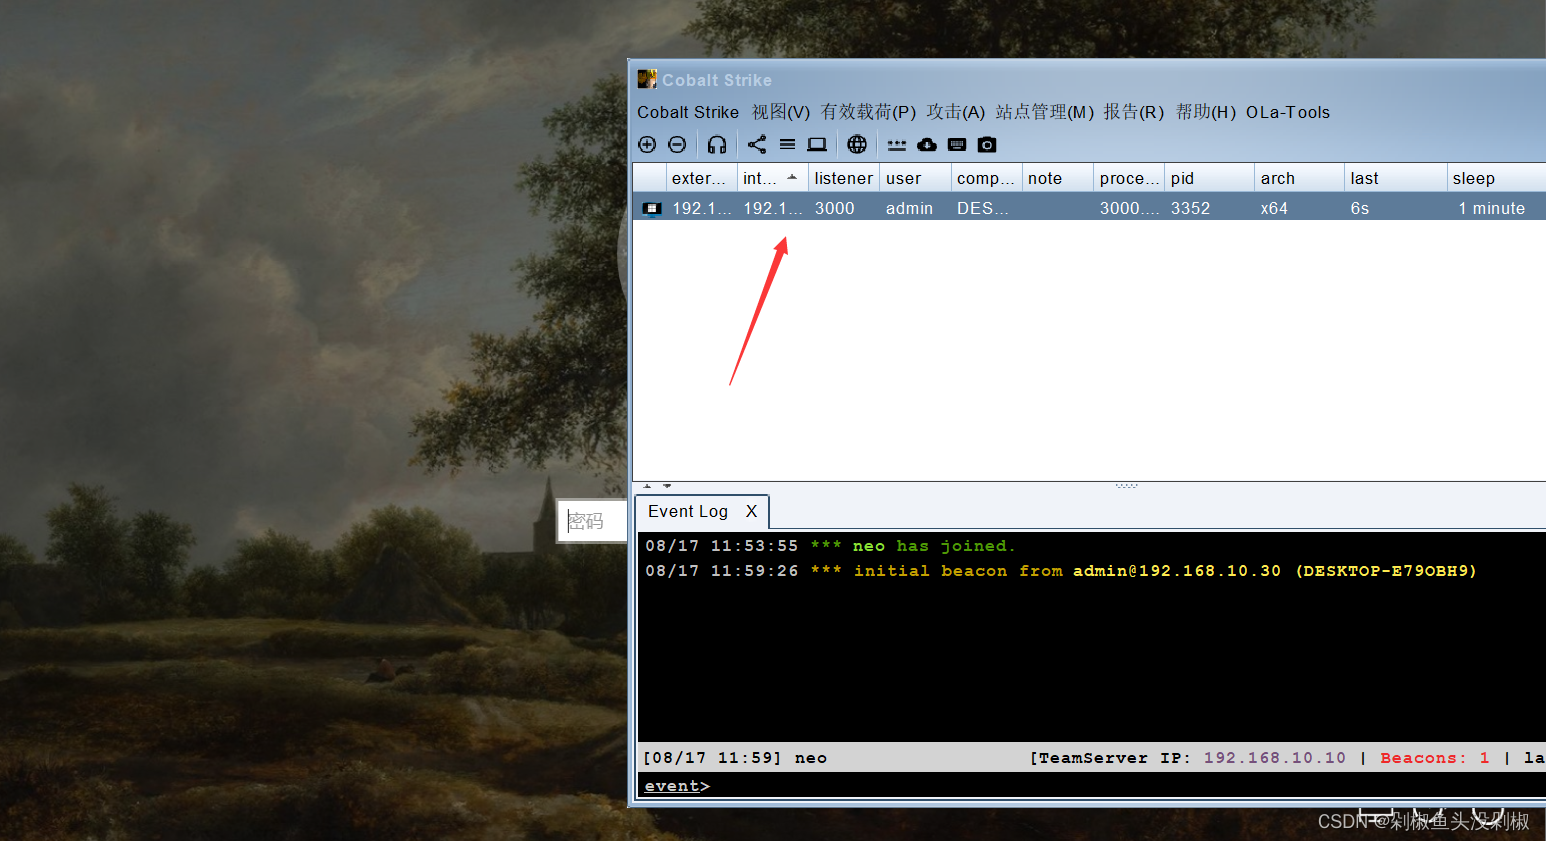Open the web globe toolbar icon

tap(857, 145)
